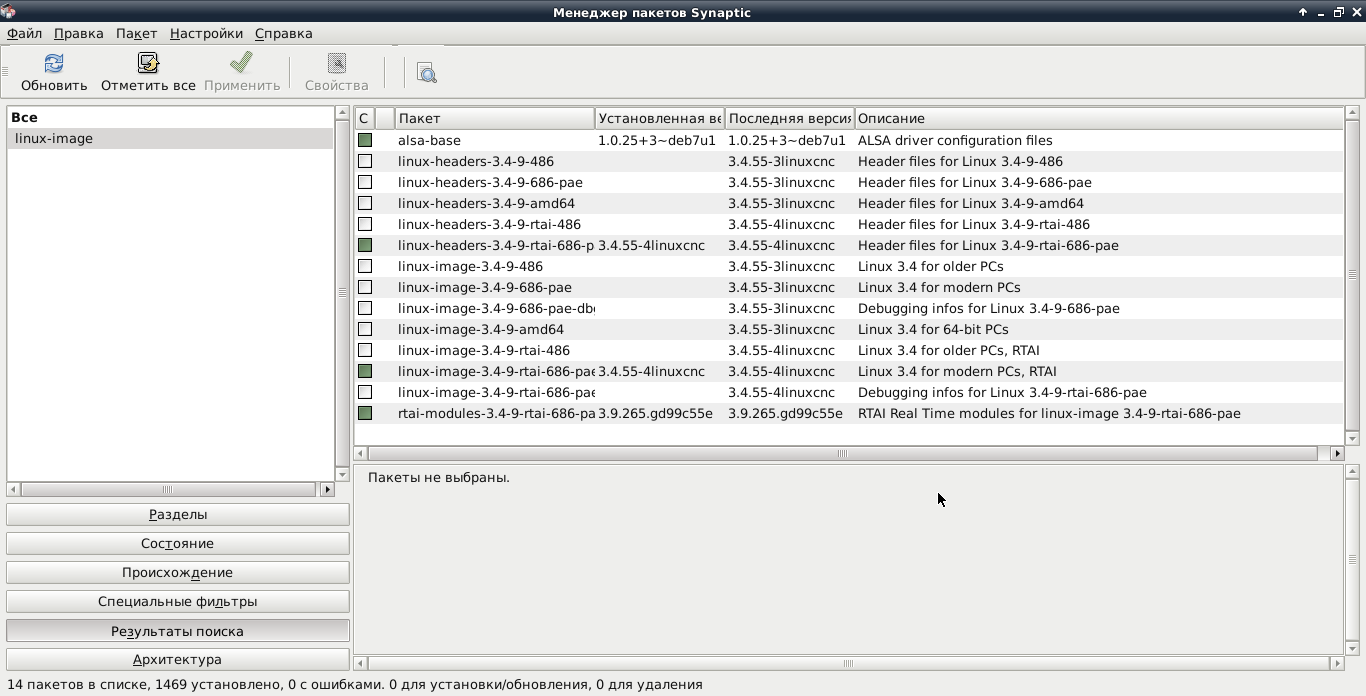Click the description pane scroll down arrow

pos(1352,648)
